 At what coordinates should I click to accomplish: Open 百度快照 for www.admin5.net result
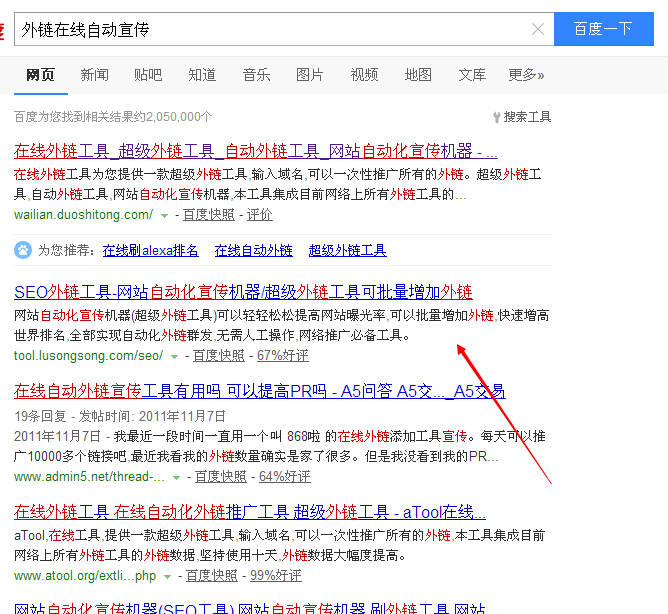pyautogui.click(x=221, y=476)
